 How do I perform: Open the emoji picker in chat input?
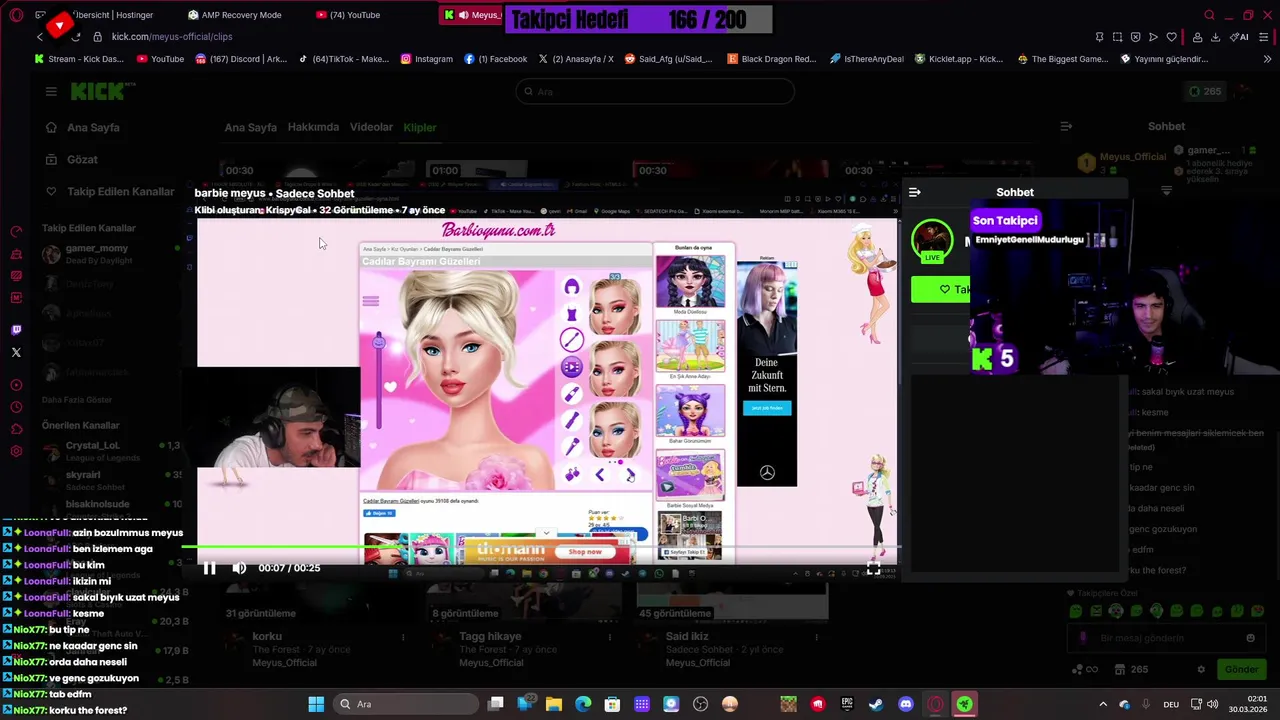(1250, 638)
